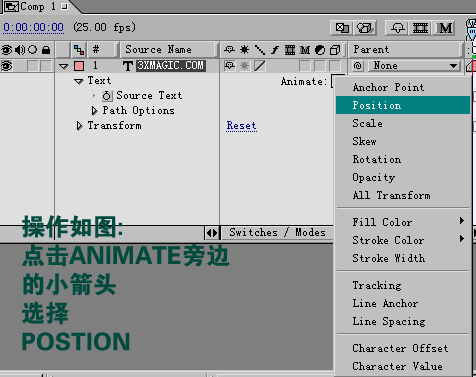Screen dimensions: 476x377
Task: Click the quality switch header icon
Action: pos(260,50)
